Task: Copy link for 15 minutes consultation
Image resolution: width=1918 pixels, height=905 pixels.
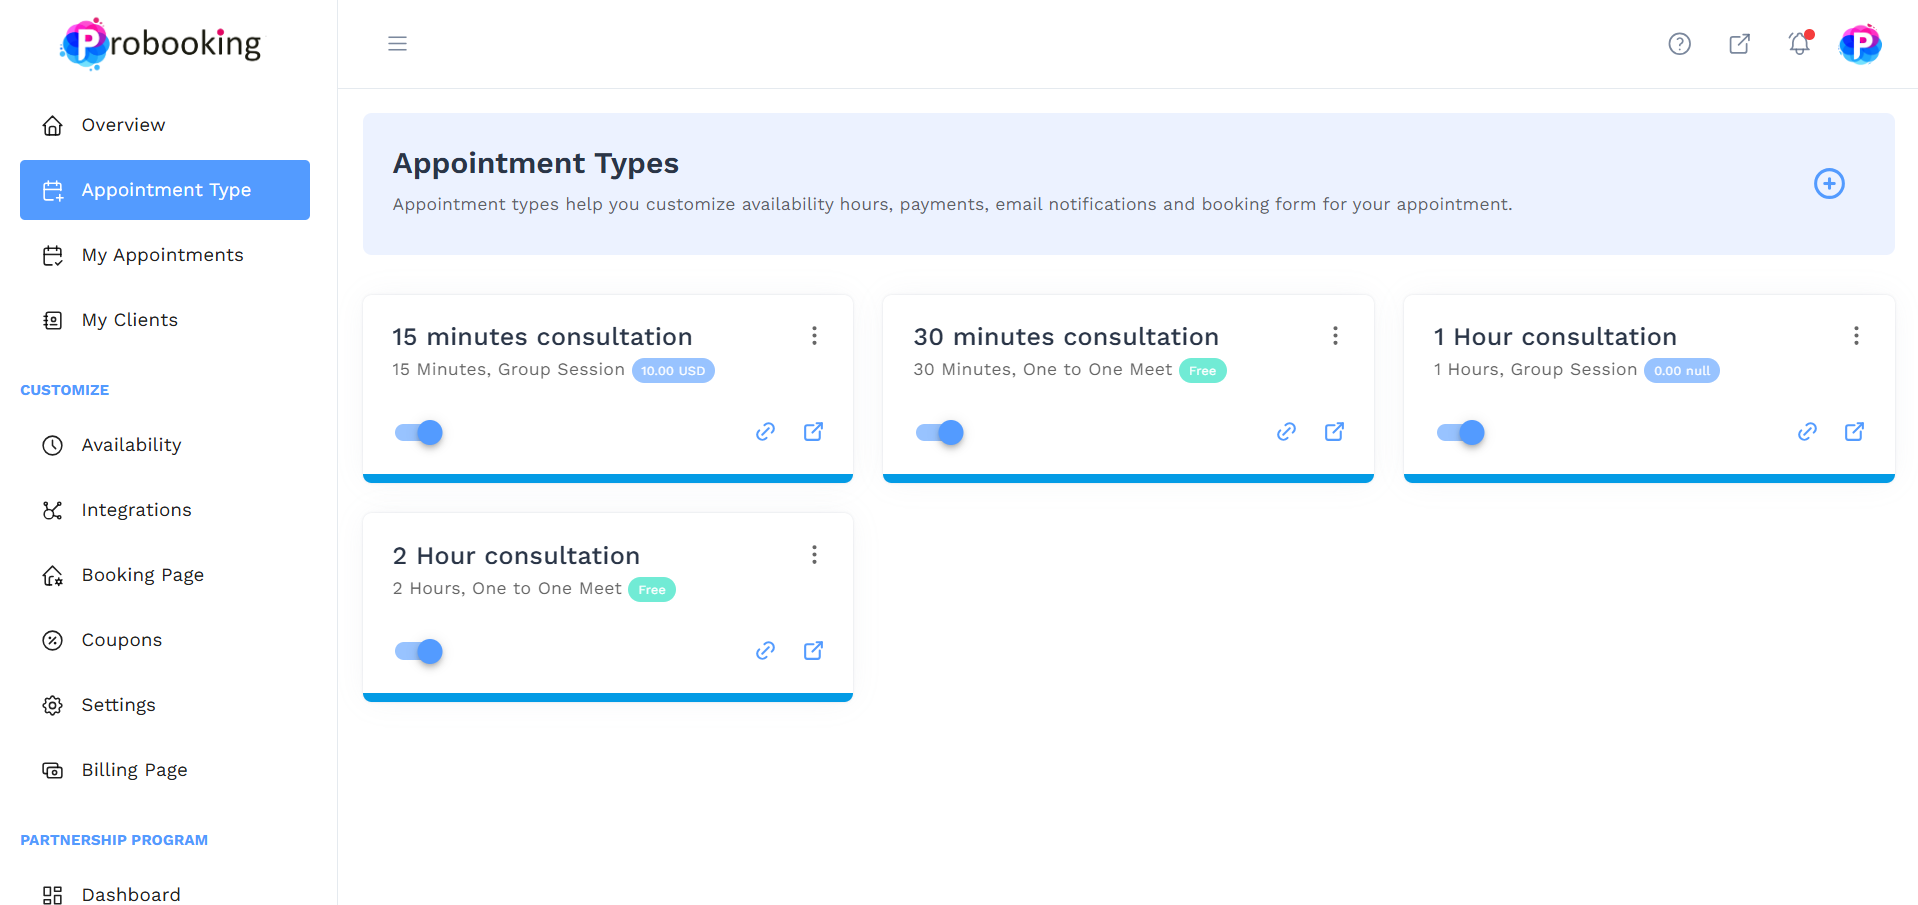Action: [765, 432]
